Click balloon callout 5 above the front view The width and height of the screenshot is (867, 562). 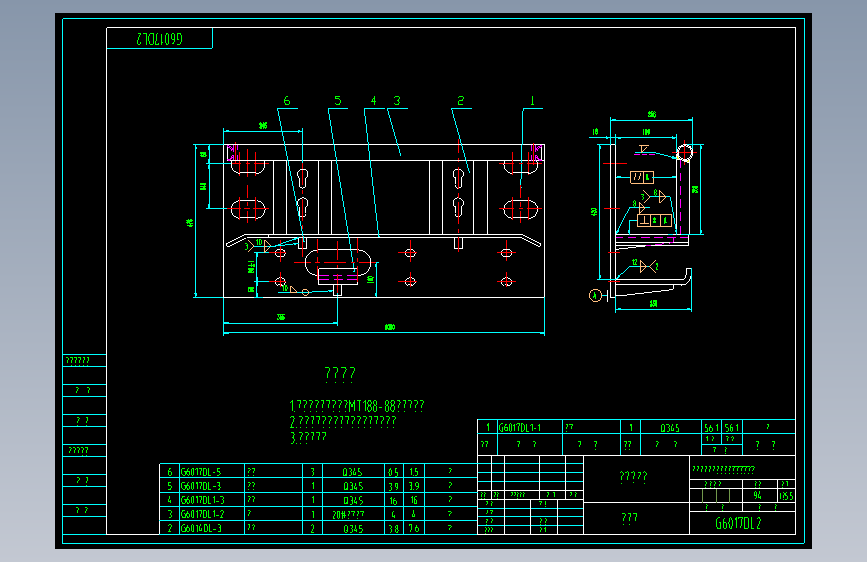(338, 101)
